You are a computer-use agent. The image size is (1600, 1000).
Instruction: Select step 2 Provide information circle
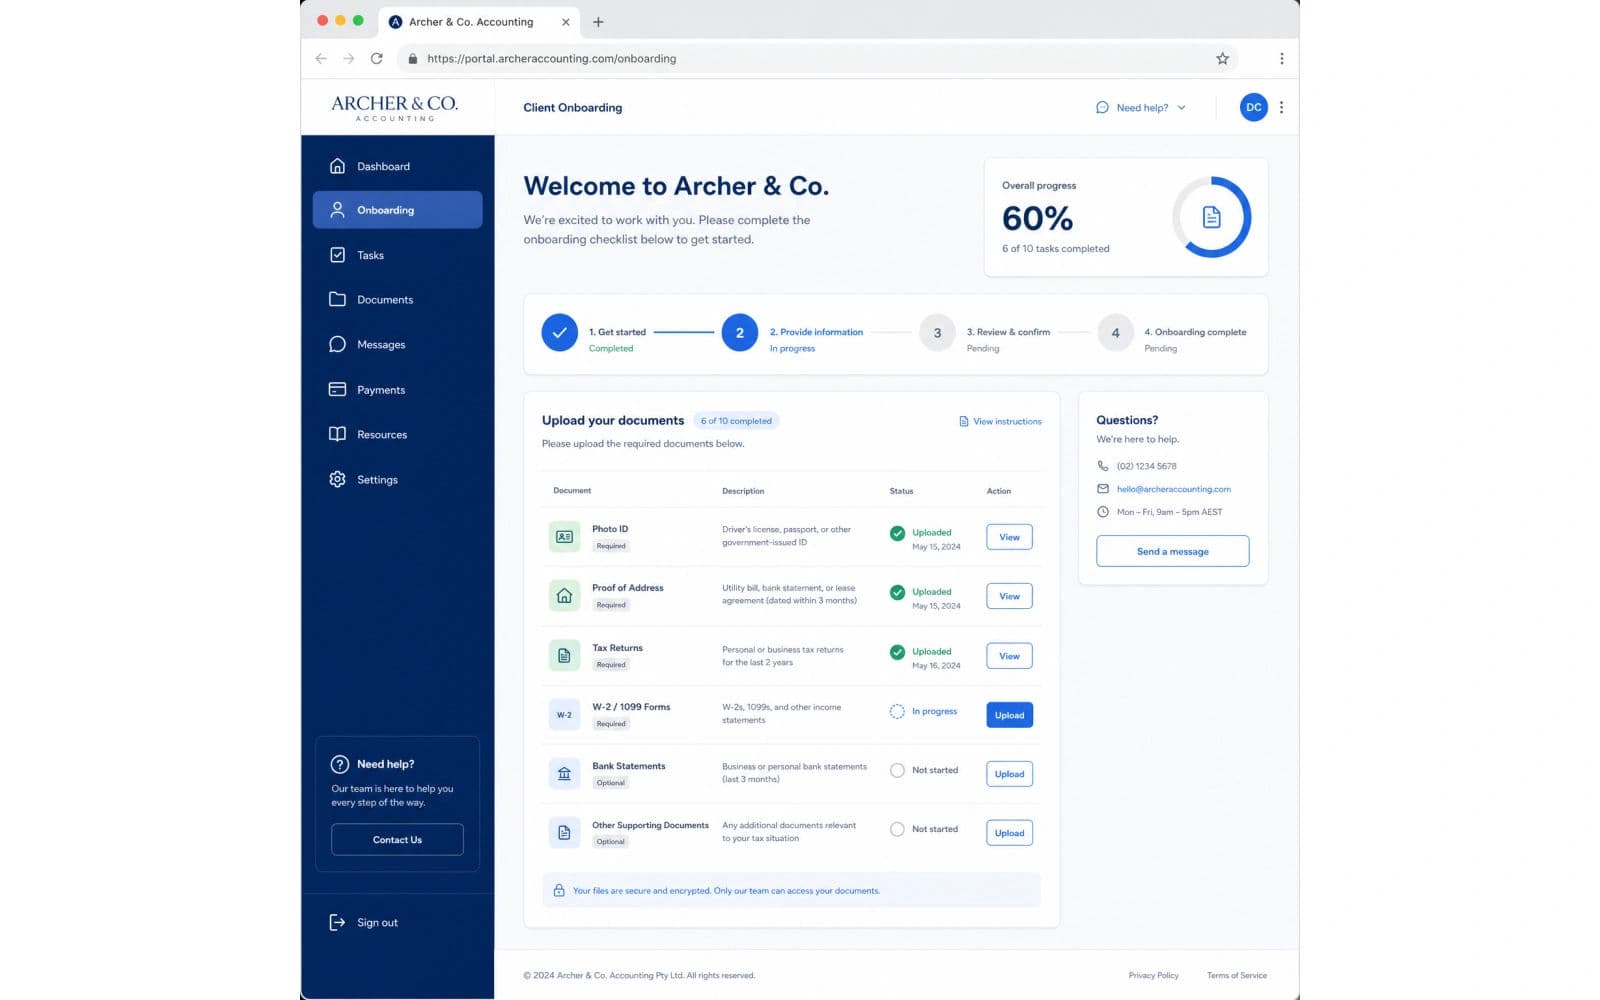(x=740, y=333)
